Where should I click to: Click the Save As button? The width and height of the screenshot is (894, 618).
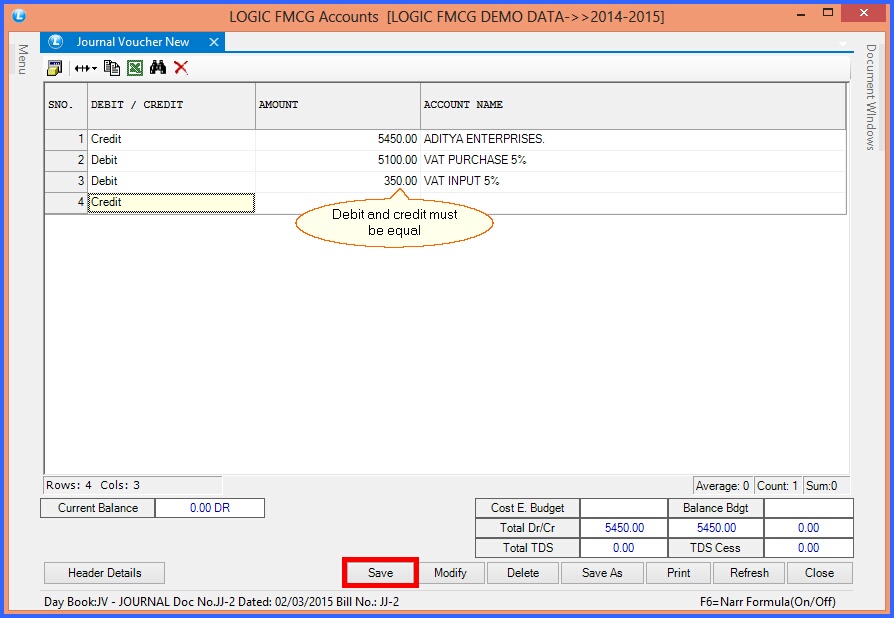tap(602, 573)
